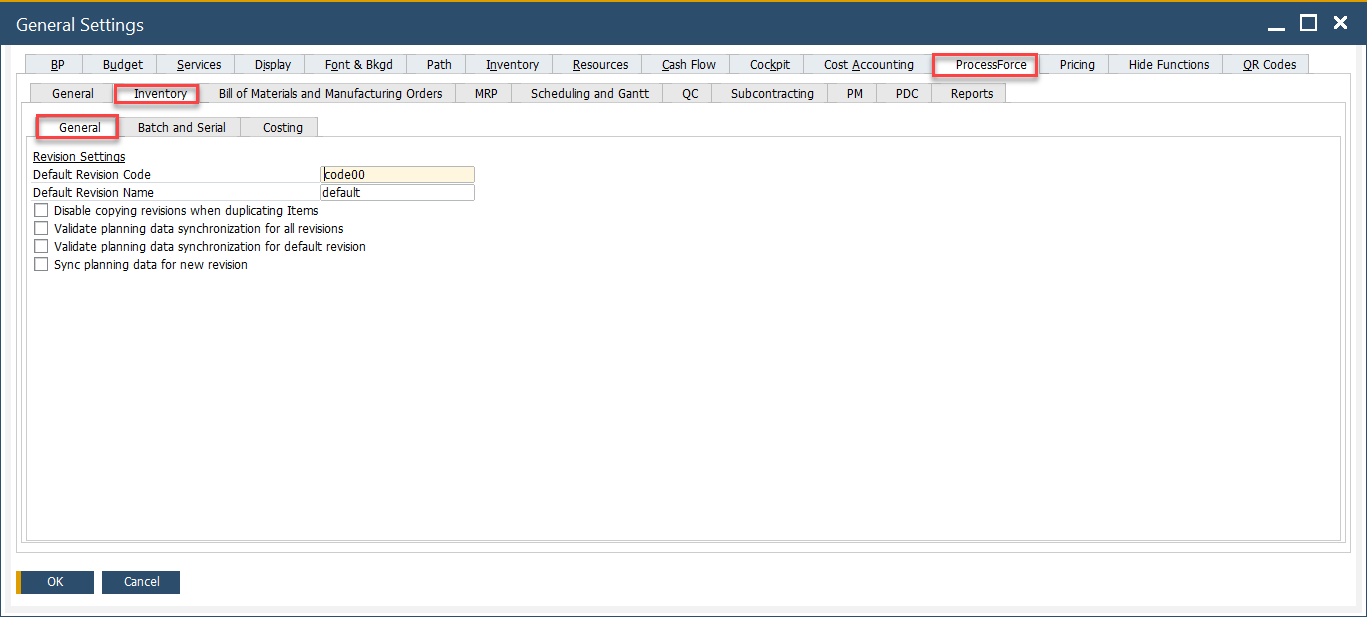Toggle Validate planning data synchronization for default revision
Image resolution: width=1367 pixels, height=617 pixels.
click(41, 247)
